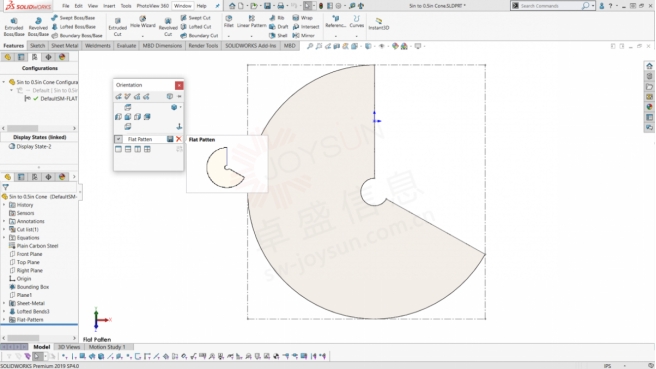The width and height of the screenshot is (656, 369).
Task: Open the 3D Views tab
Action: click(x=69, y=347)
